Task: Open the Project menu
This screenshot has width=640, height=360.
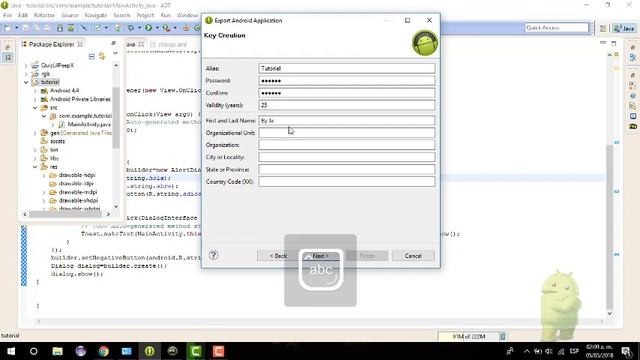Action: point(145,15)
